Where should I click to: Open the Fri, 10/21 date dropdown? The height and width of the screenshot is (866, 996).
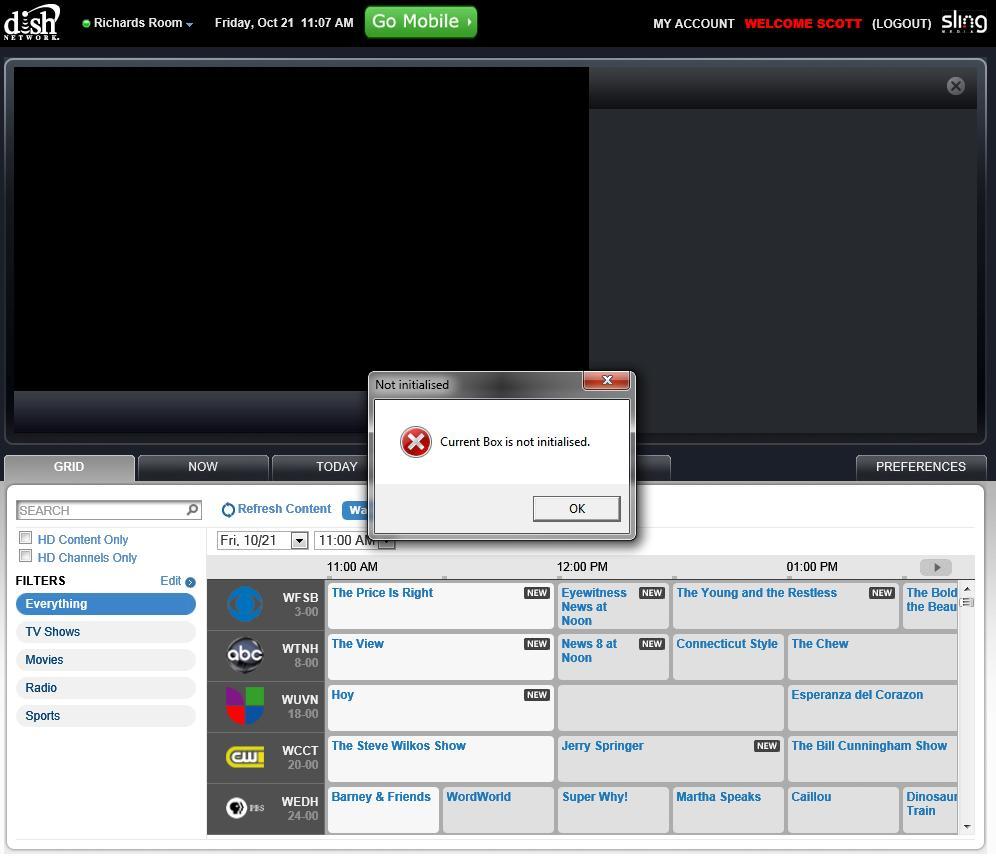click(x=299, y=541)
